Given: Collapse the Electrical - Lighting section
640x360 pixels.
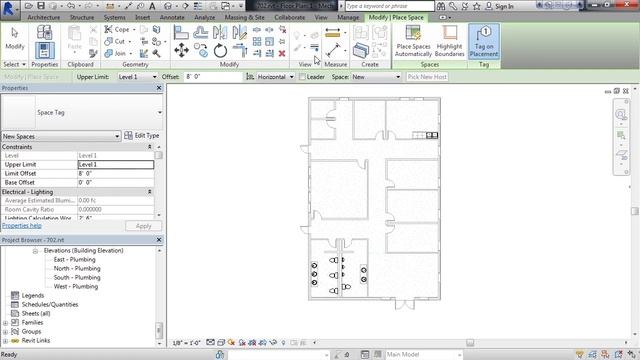Looking at the screenshot, I should (149, 191).
